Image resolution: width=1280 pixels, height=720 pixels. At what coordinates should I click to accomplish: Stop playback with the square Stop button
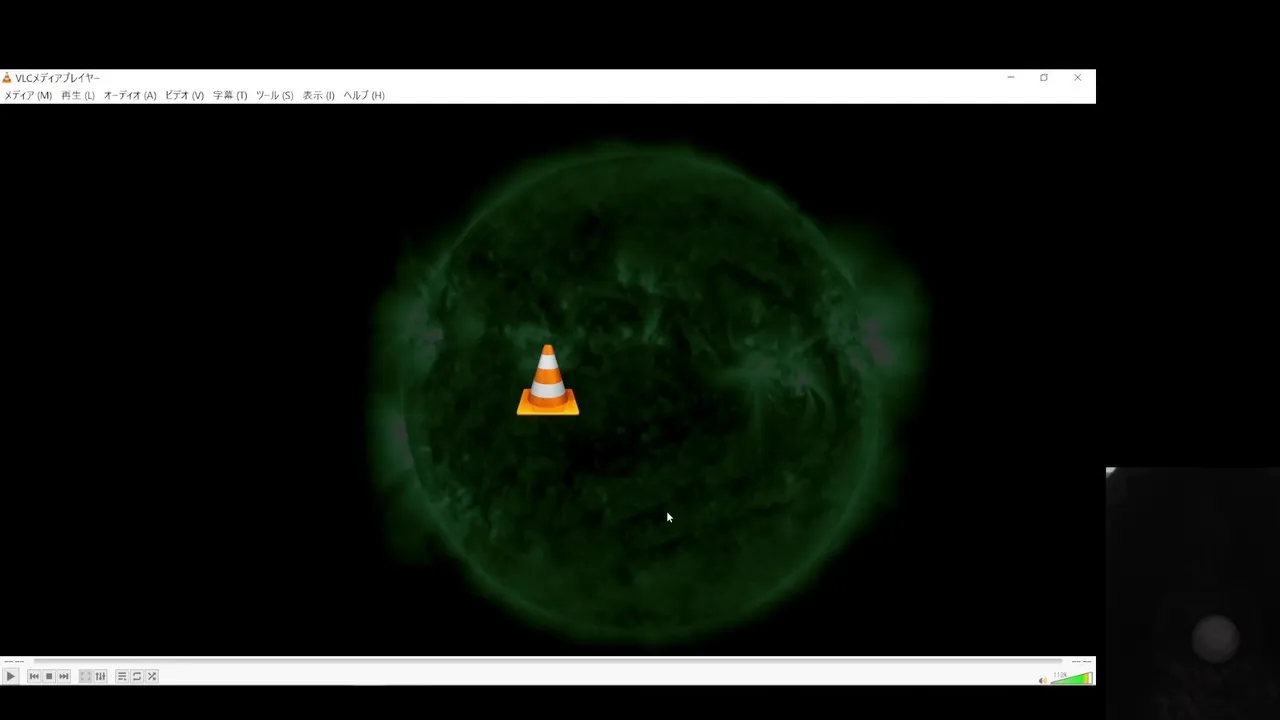pos(49,677)
